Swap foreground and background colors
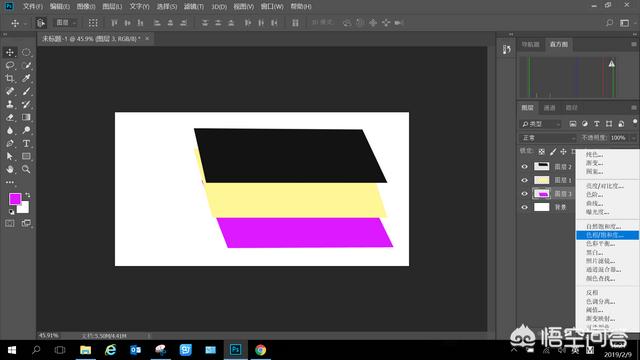The width and height of the screenshot is (640, 360). [28, 195]
